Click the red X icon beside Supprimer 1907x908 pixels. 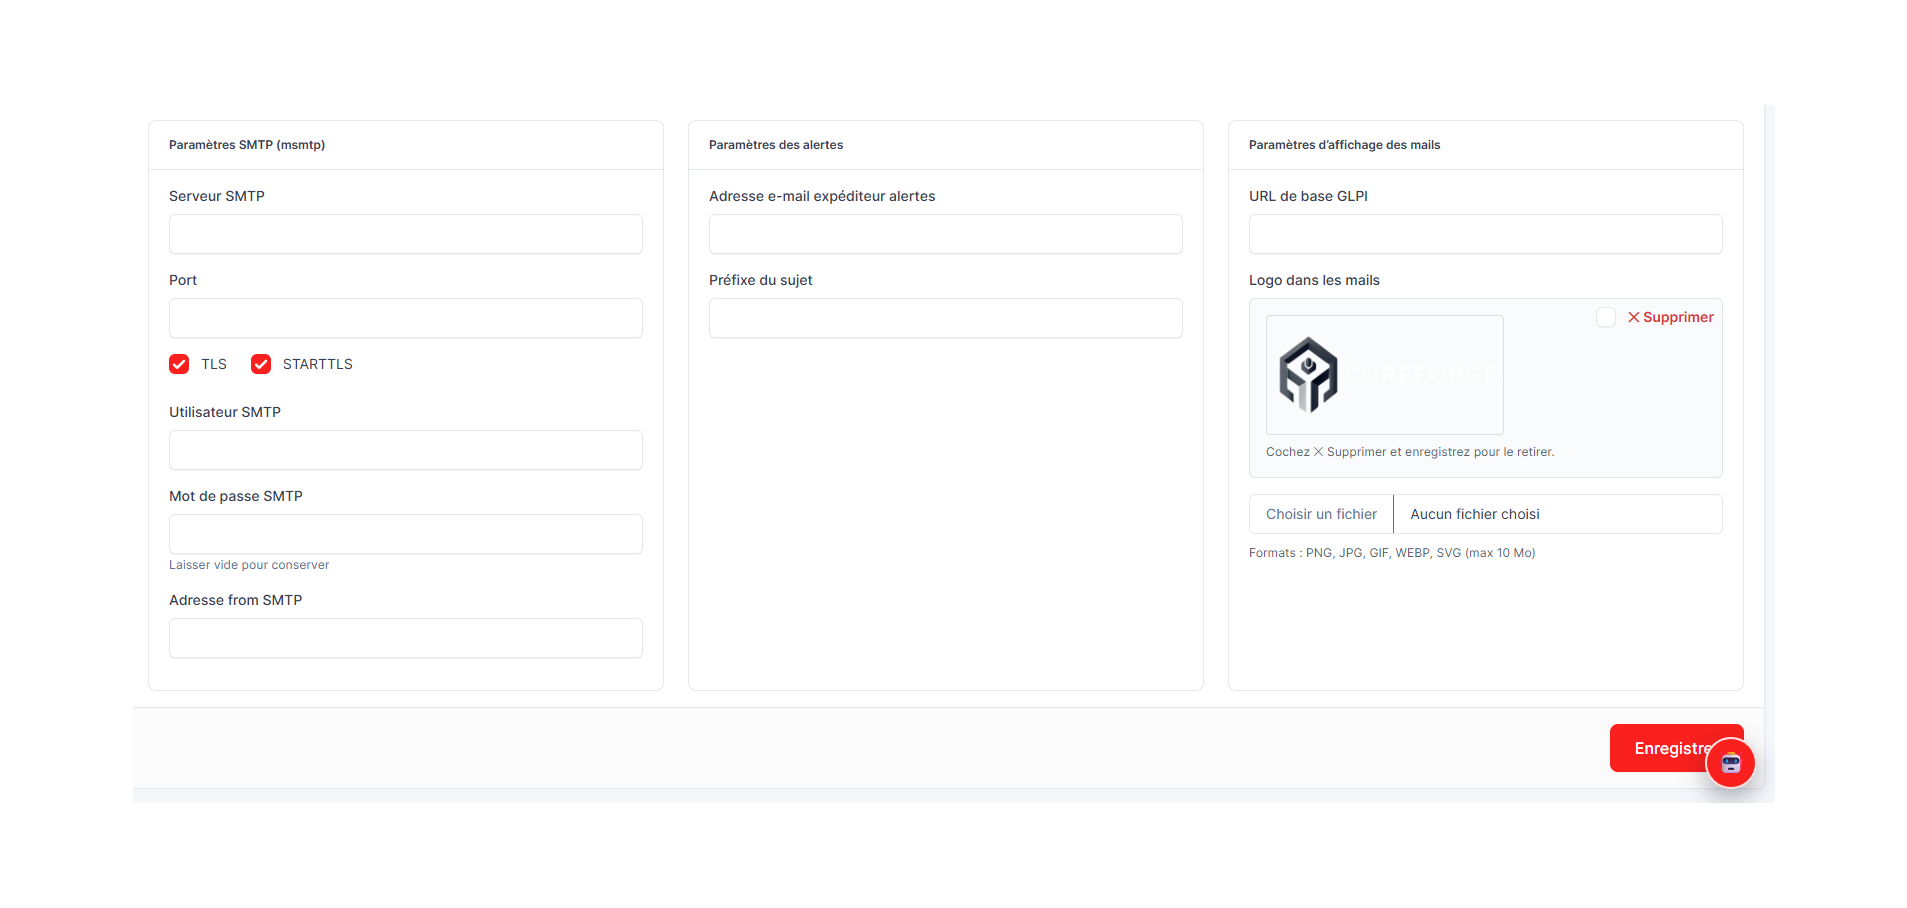pyautogui.click(x=1632, y=317)
